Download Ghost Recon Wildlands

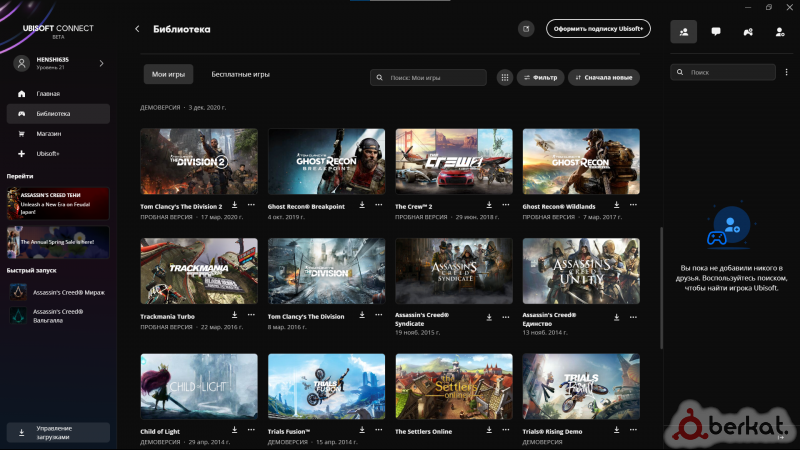(x=616, y=205)
